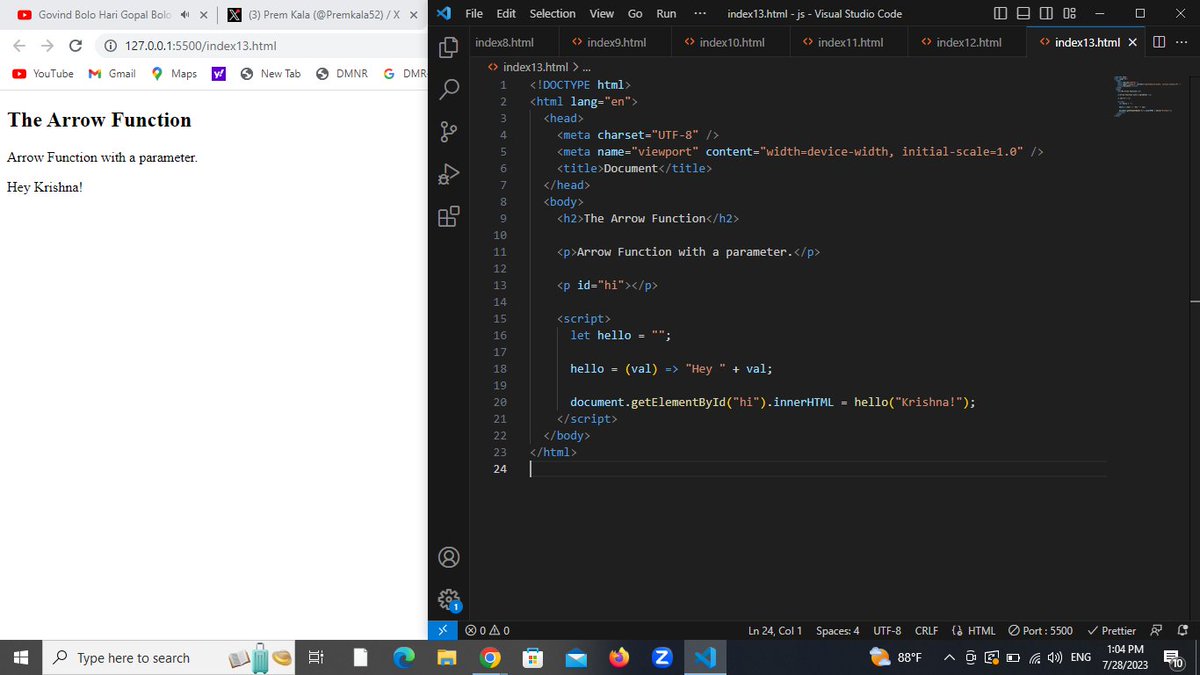Open editor More Actions ellipsis menu

tap(1182, 42)
